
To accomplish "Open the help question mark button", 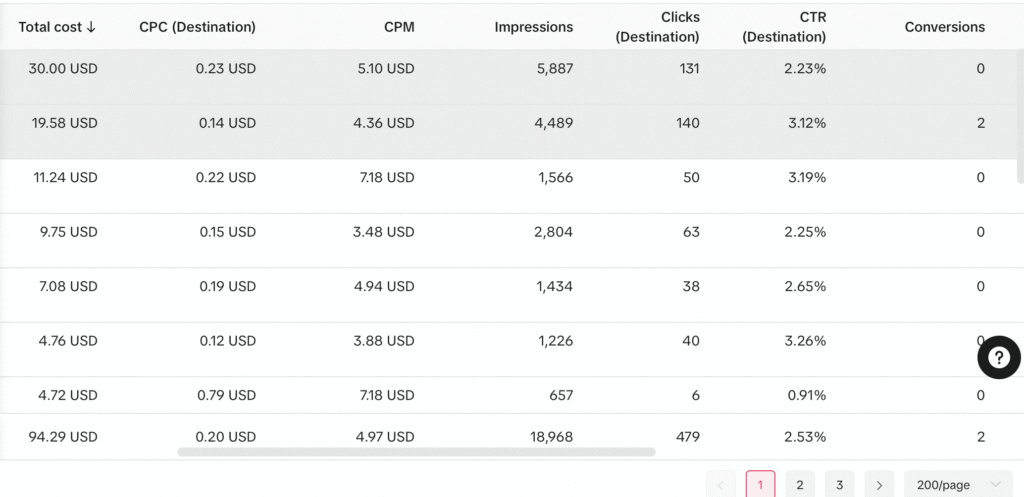I will click(x=998, y=358).
